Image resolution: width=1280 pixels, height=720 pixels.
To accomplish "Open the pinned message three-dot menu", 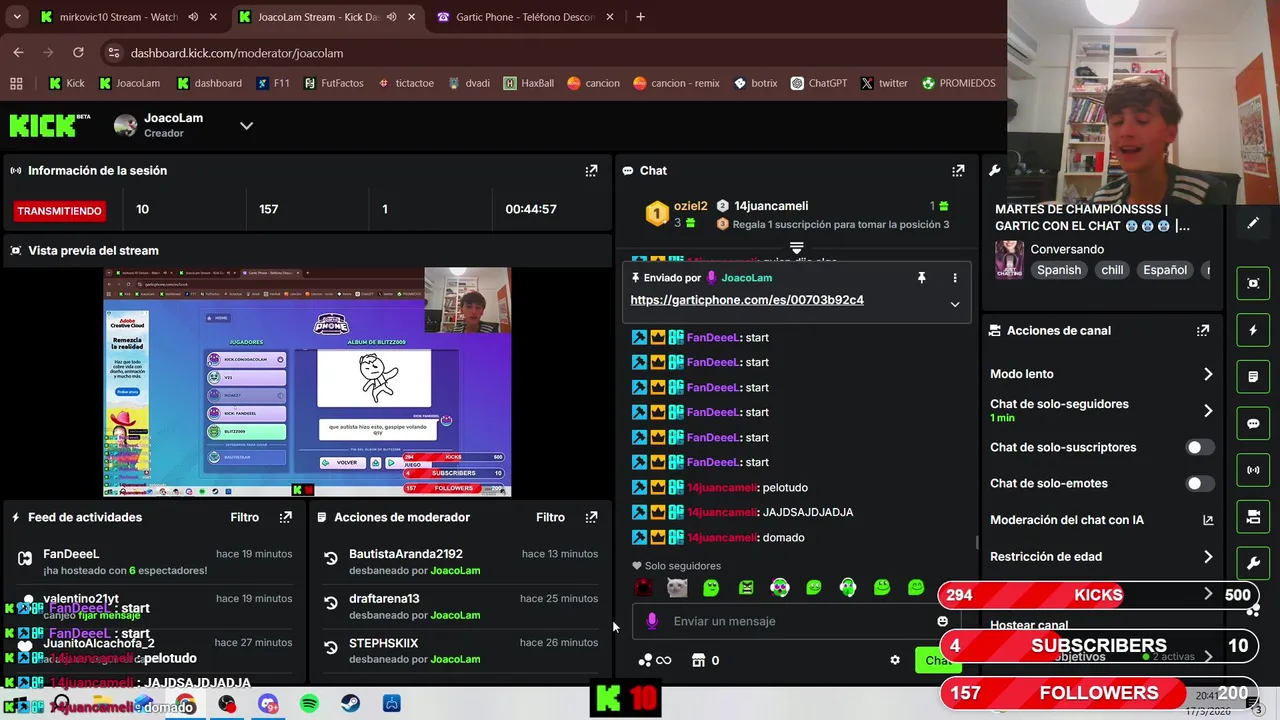I will 955,278.
